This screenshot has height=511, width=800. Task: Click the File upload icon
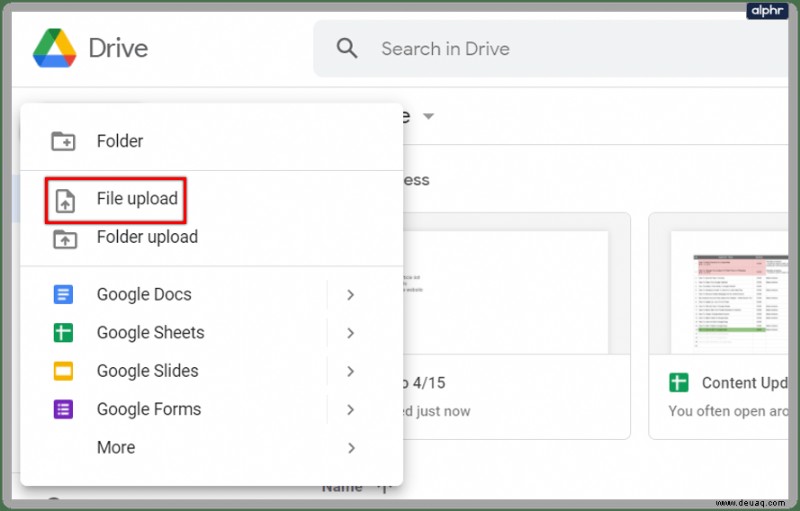point(65,200)
